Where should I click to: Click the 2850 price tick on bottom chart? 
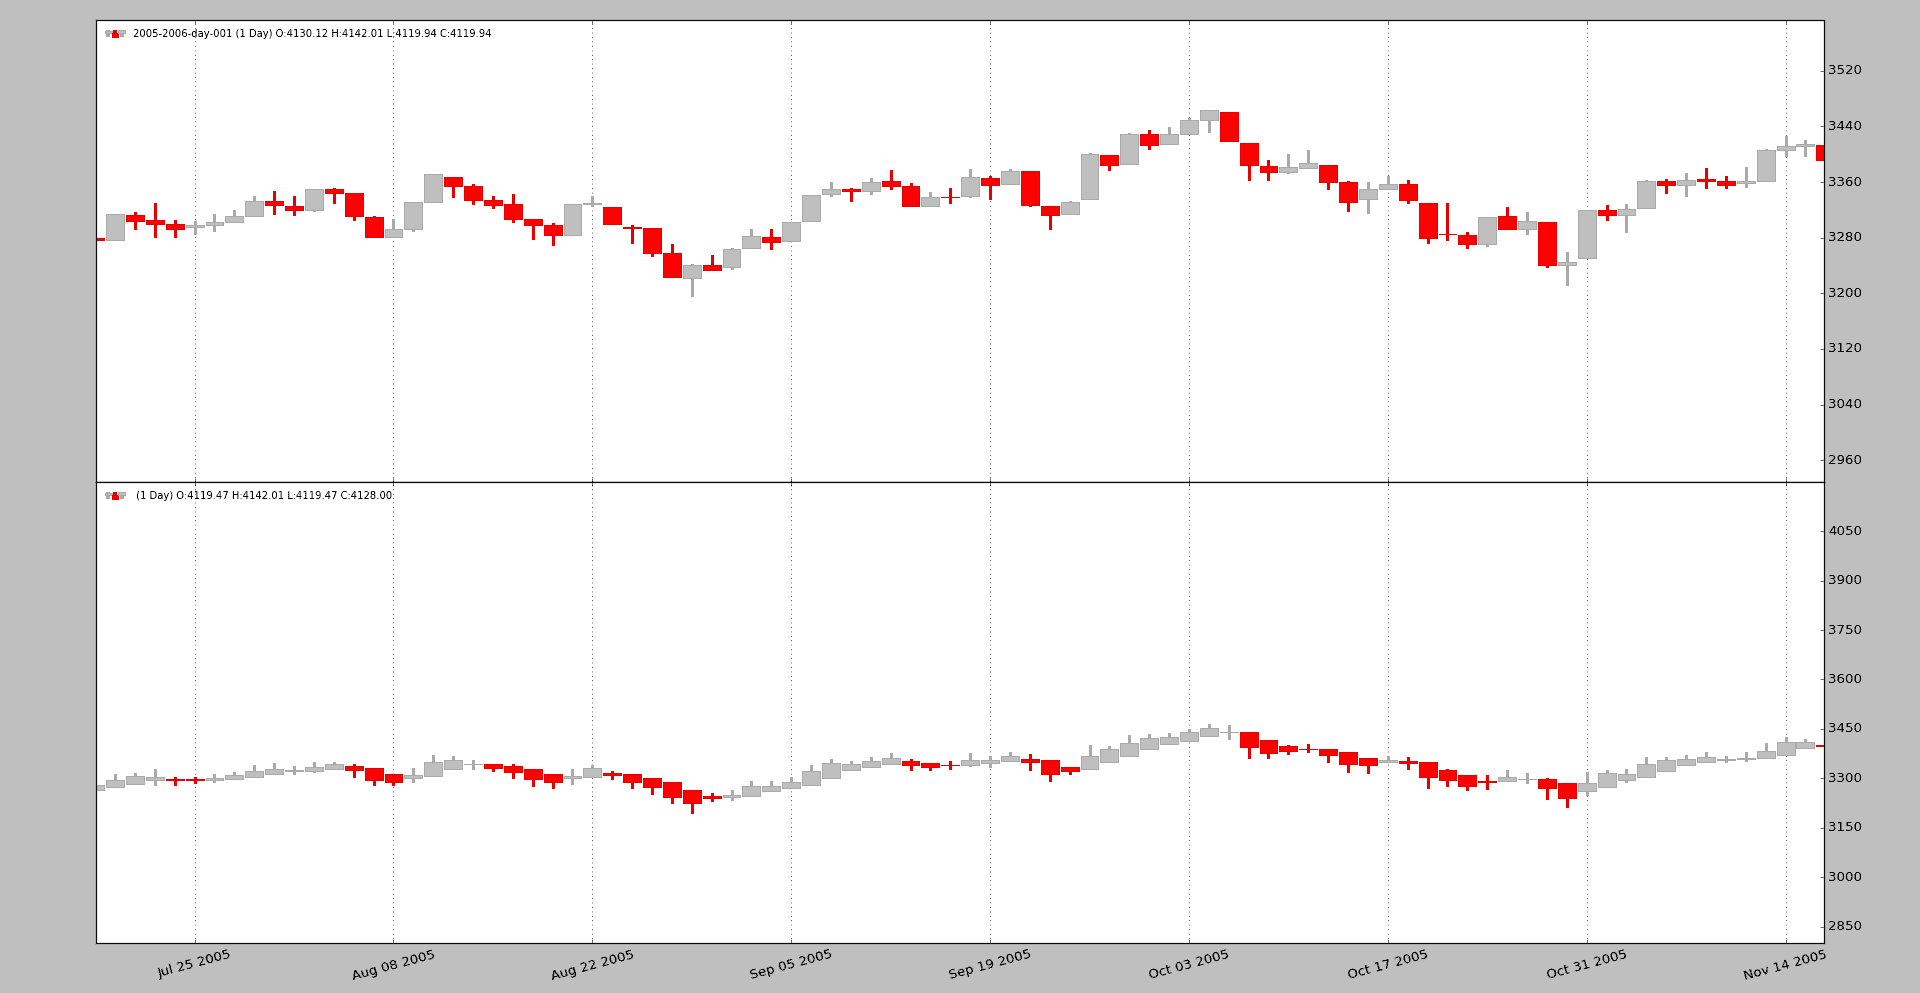[x=1845, y=926]
